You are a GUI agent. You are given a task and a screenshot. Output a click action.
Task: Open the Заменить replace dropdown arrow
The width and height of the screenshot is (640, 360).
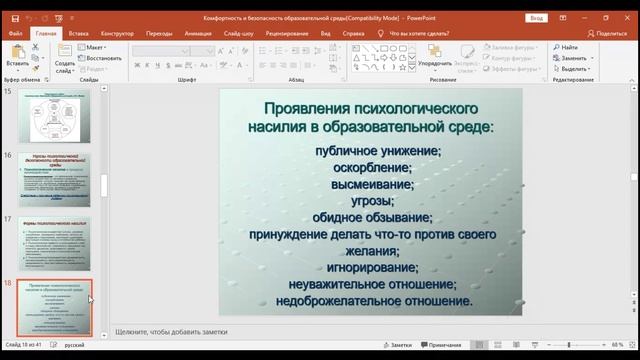click(x=592, y=58)
